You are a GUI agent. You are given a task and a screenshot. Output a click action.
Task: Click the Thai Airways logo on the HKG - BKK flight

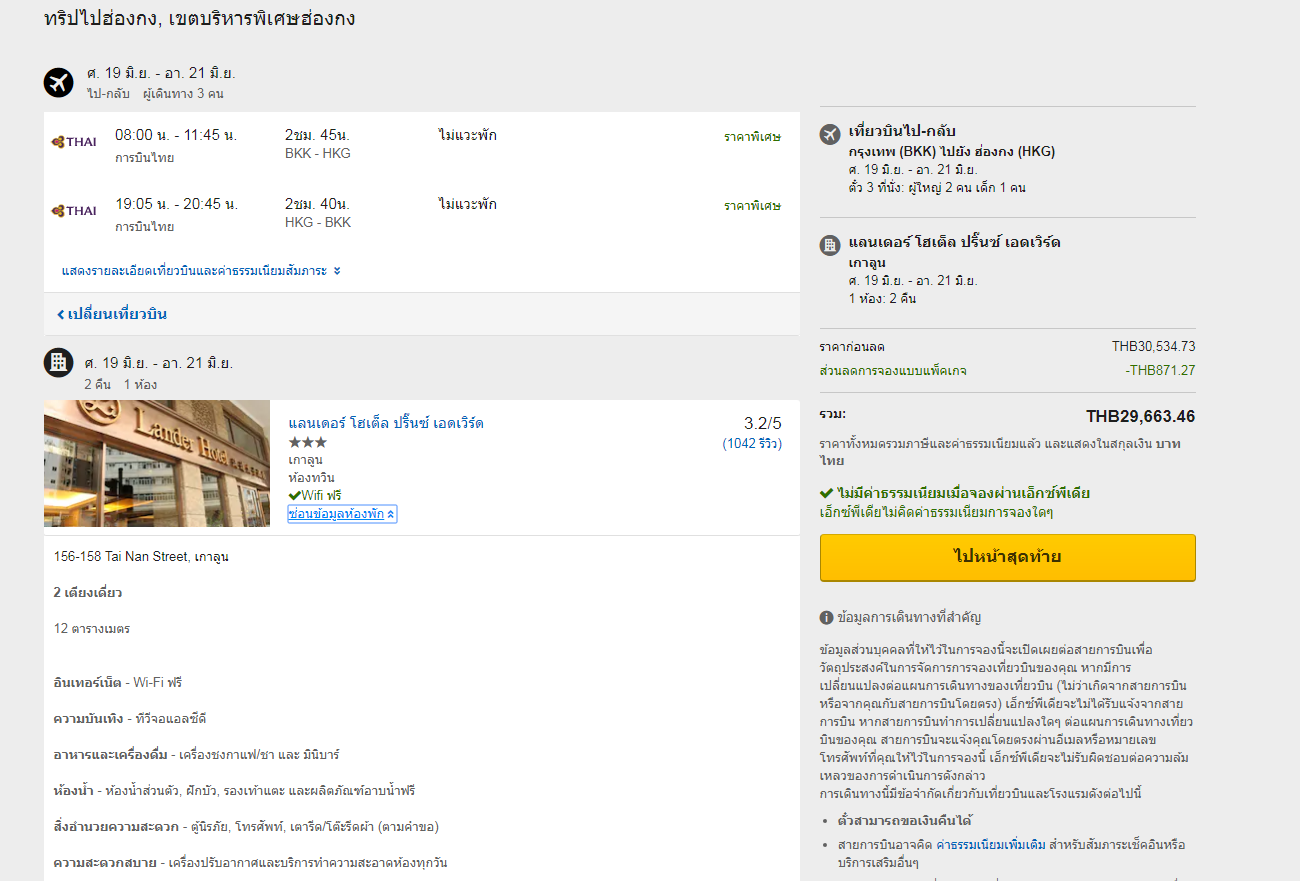click(74, 210)
